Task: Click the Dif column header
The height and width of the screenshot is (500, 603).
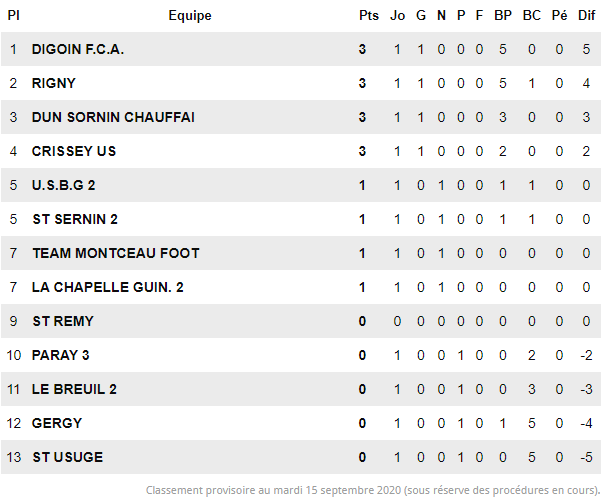Action: click(x=587, y=15)
